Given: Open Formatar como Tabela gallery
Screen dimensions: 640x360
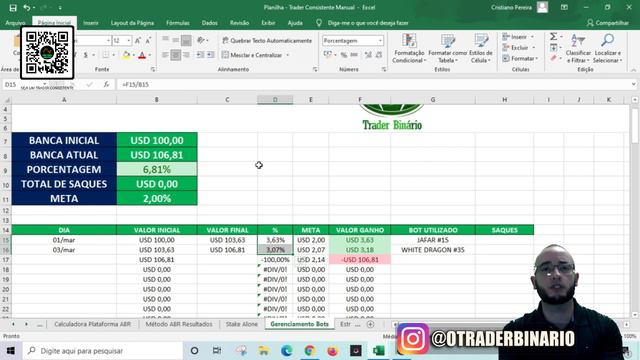Looking at the screenshot, I should pyautogui.click(x=447, y=48).
